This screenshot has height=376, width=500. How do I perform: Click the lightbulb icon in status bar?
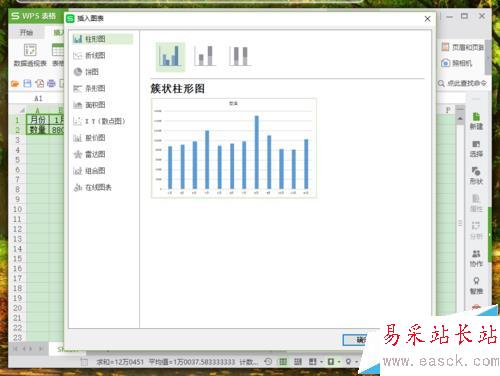click(x=348, y=362)
